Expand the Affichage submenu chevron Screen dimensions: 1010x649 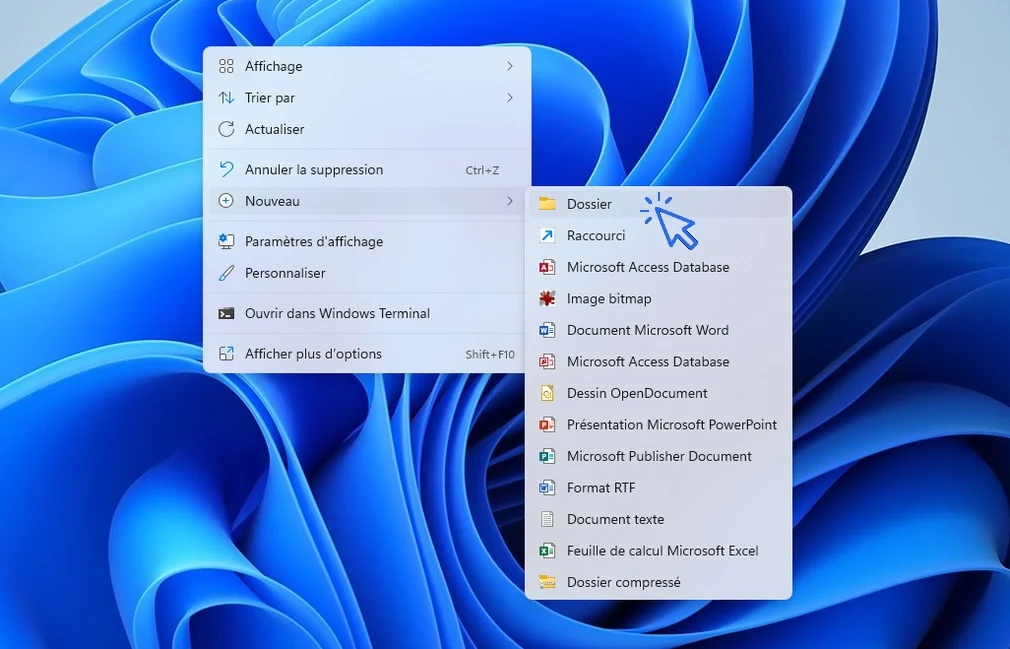pos(510,66)
